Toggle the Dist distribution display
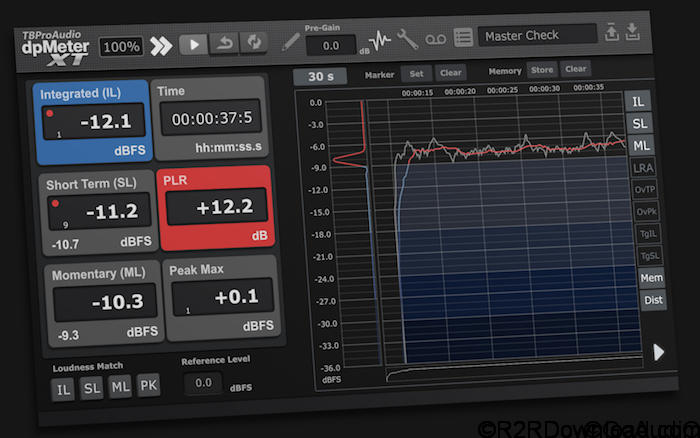 pos(654,300)
